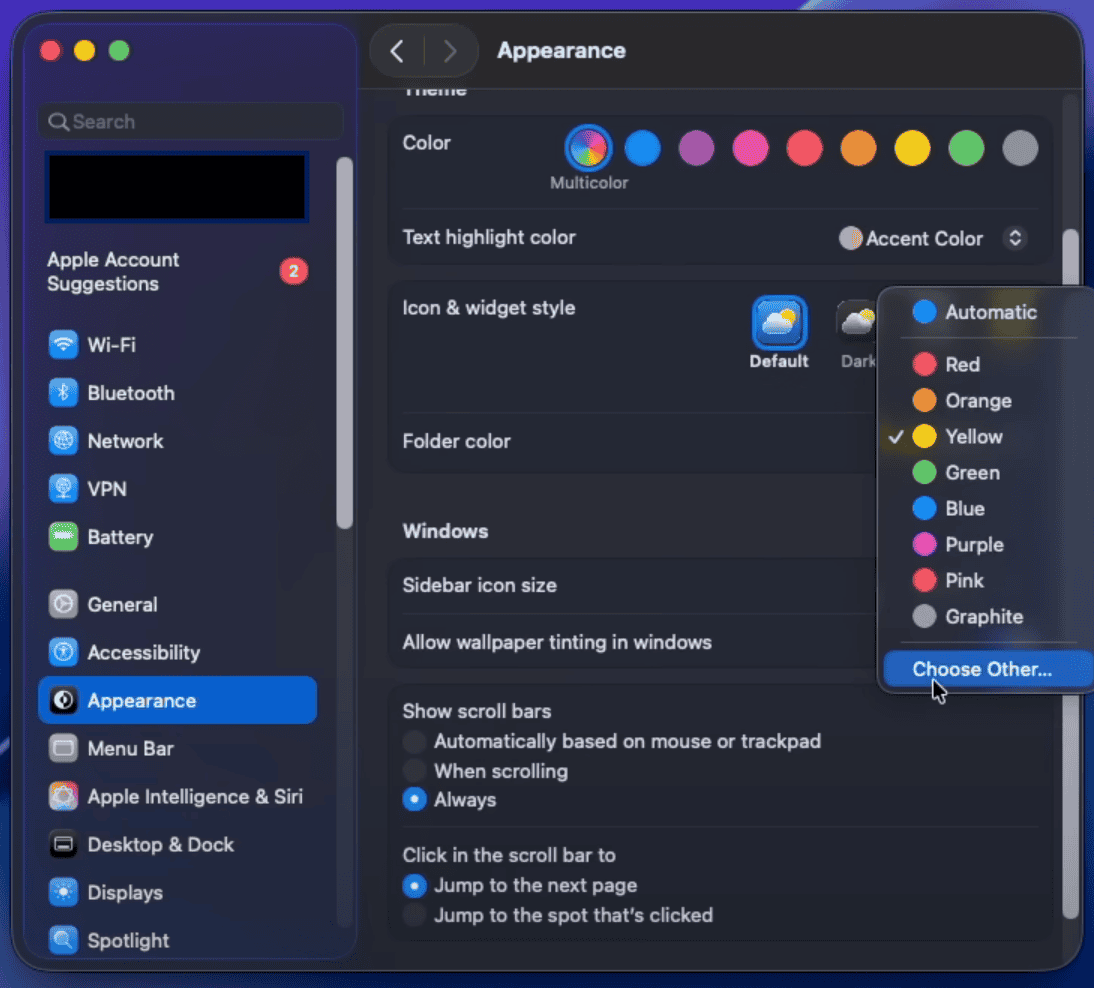Click the Sidebar icon size label
This screenshot has width=1094, height=988.
pyautogui.click(x=479, y=585)
